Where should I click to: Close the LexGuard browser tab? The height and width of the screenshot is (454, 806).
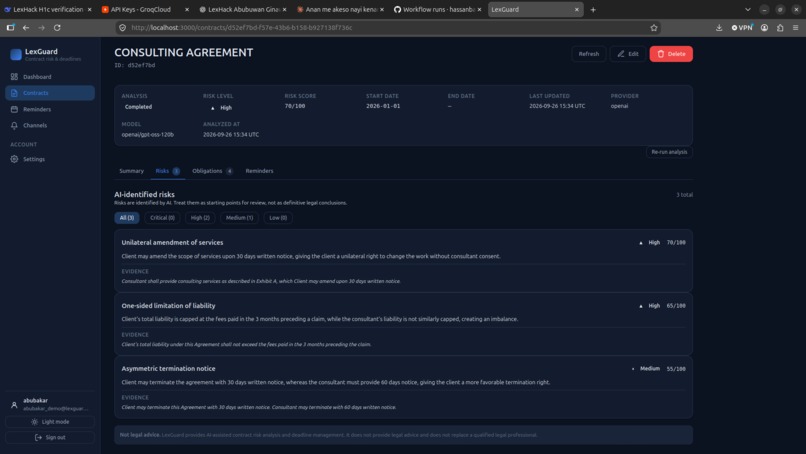pos(576,9)
